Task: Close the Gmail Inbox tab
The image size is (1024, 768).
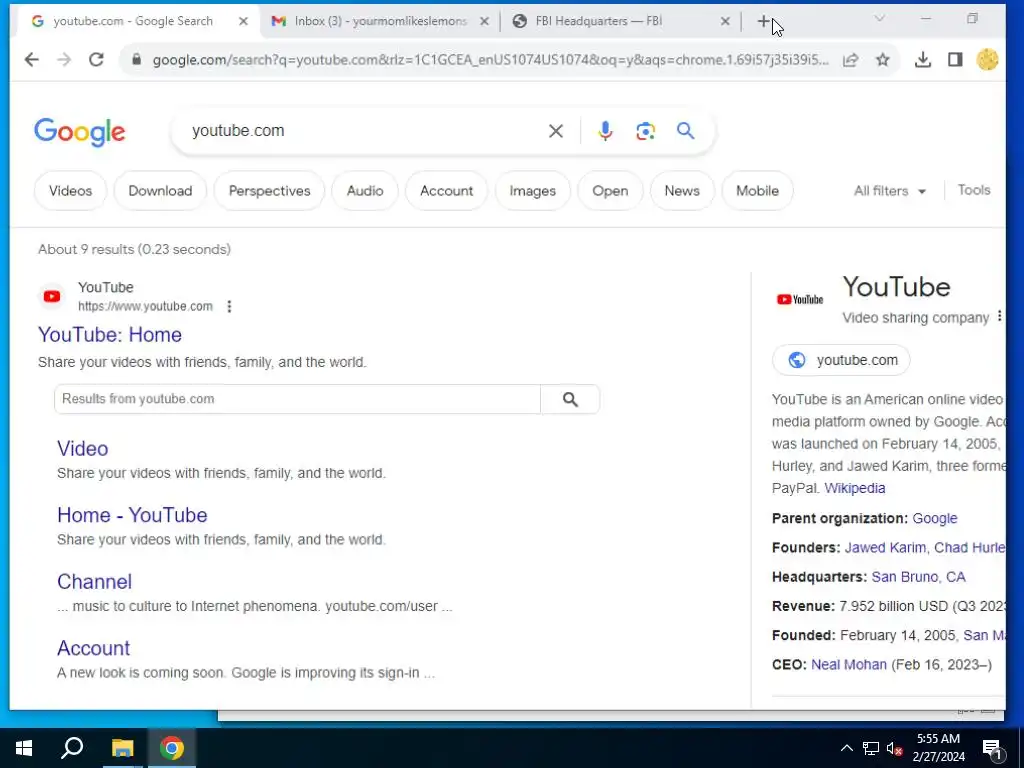Action: coord(484,21)
